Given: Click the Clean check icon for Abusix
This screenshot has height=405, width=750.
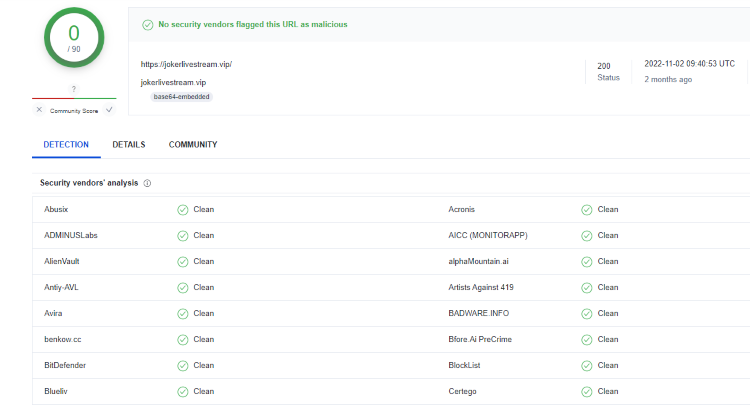Looking at the screenshot, I should coord(183,209).
